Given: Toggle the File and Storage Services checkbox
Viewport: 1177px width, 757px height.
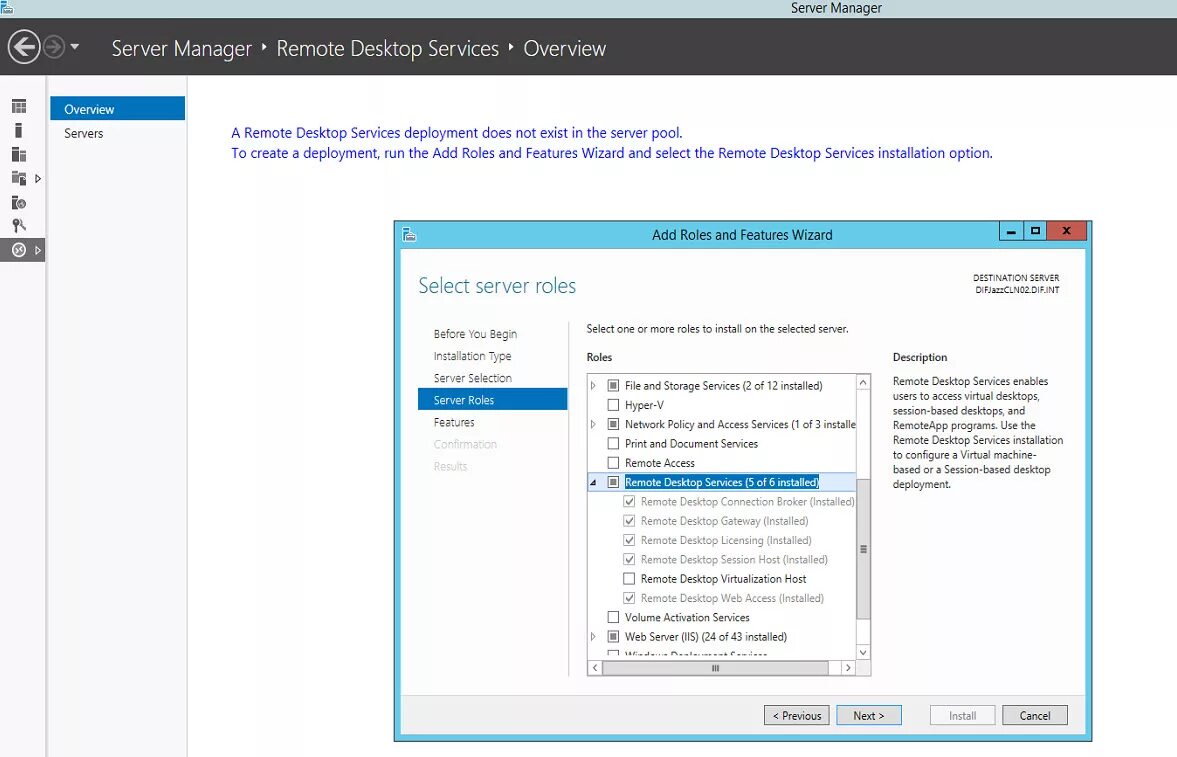Looking at the screenshot, I should pyautogui.click(x=613, y=385).
